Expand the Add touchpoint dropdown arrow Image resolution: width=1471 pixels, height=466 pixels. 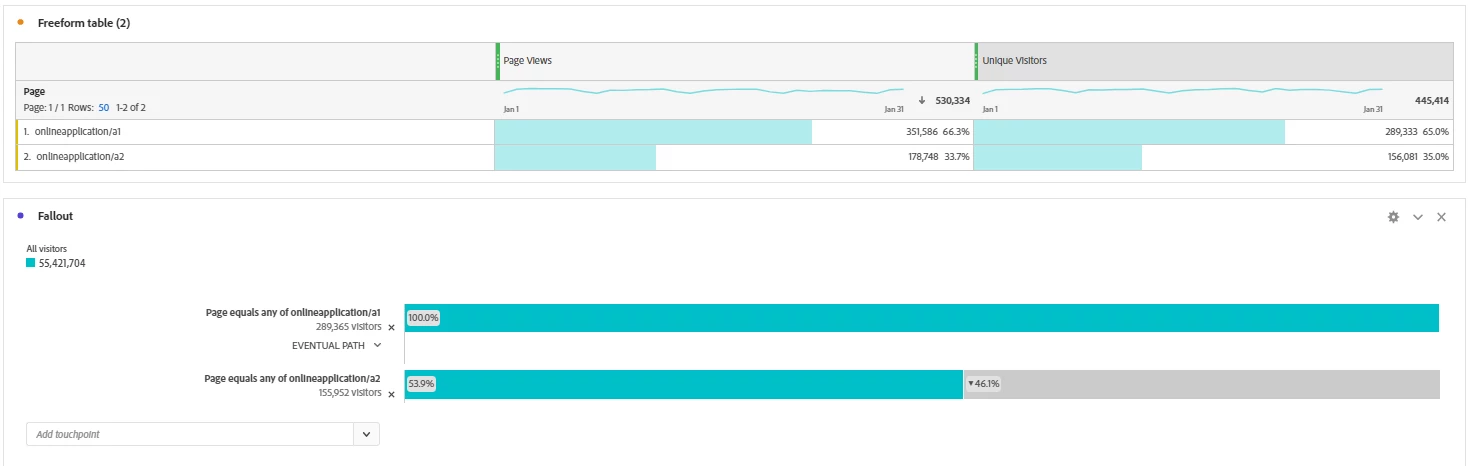coord(366,434)
